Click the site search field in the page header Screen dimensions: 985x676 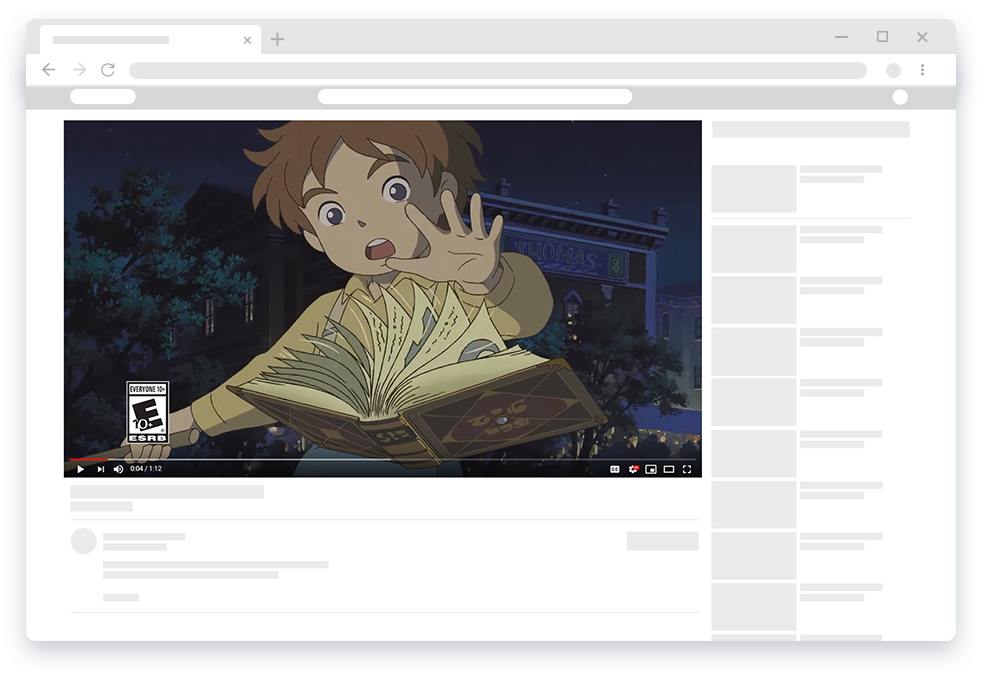click(x=475, y=96)
